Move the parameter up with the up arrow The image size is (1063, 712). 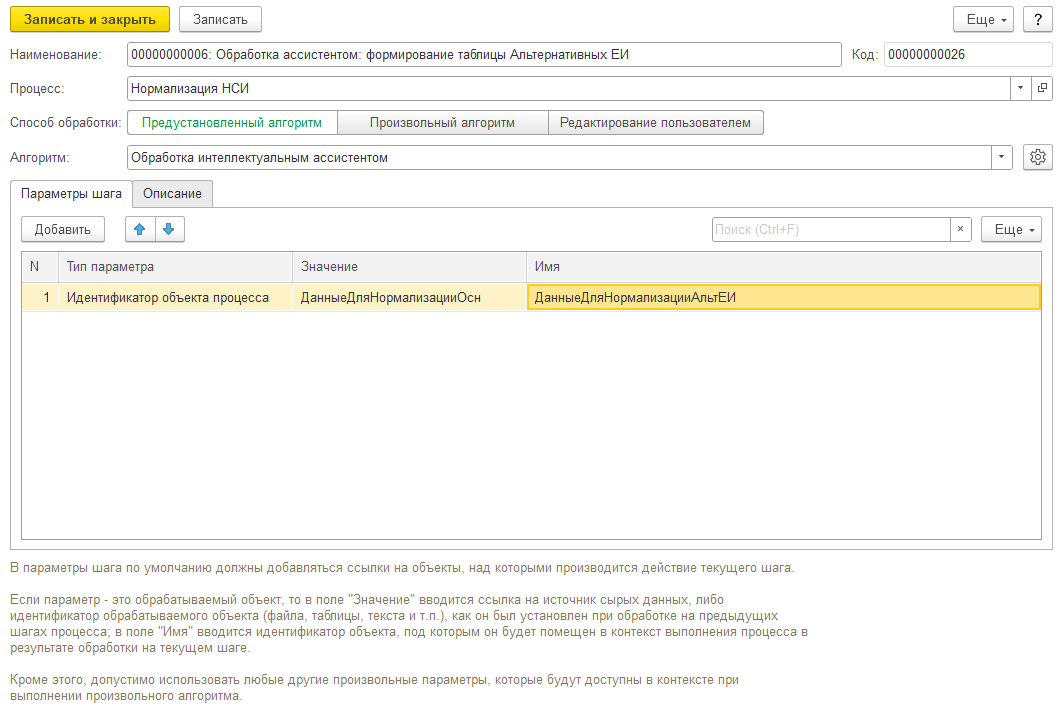tap(139, 229)
